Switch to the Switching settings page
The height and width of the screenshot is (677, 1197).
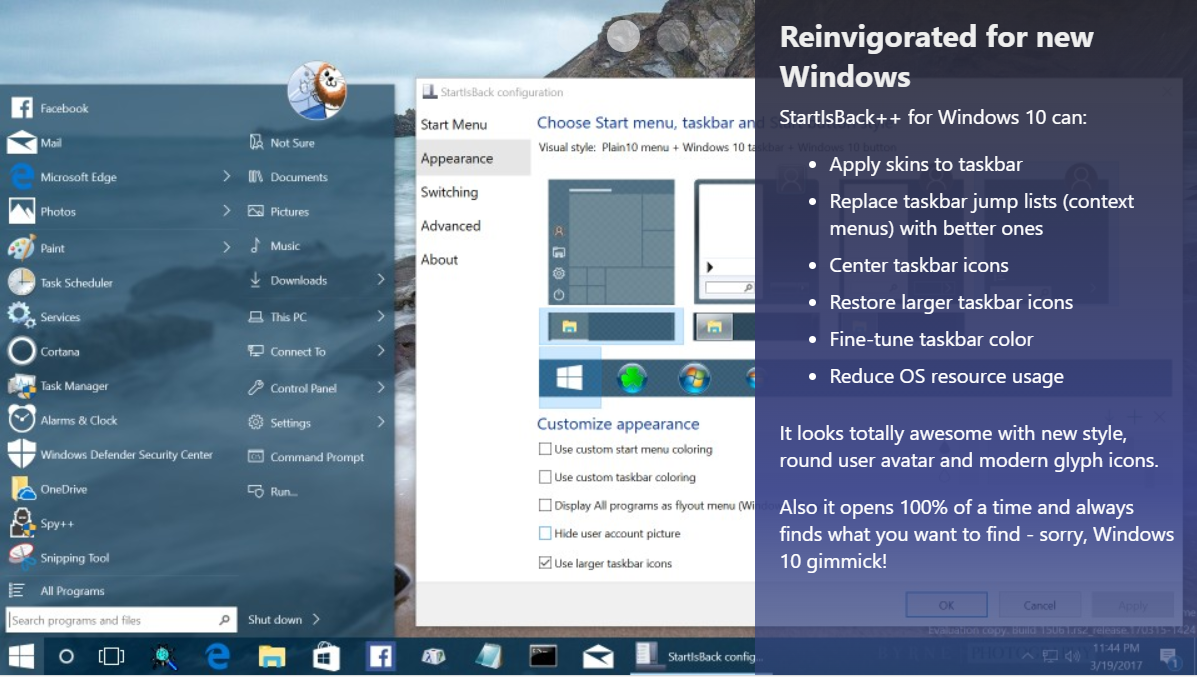pyautogui.click(x=449, y=192)
